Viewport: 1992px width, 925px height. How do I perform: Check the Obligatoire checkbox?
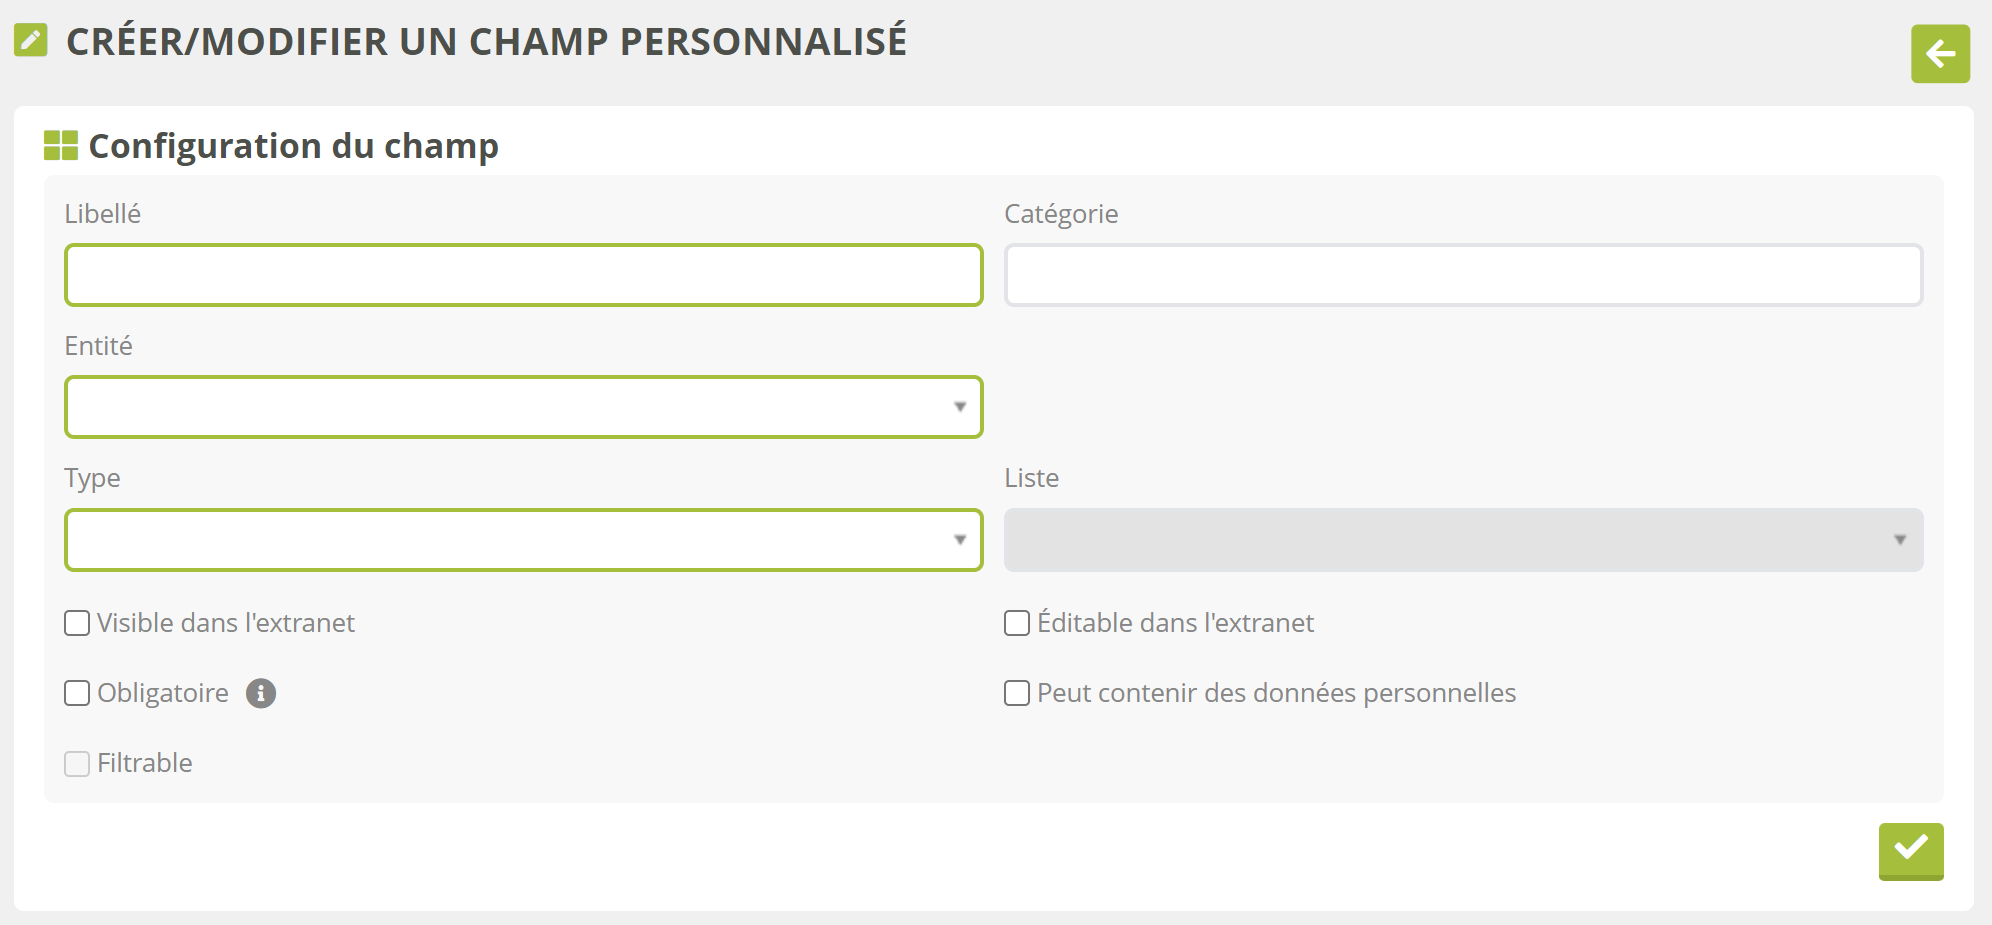77,693
